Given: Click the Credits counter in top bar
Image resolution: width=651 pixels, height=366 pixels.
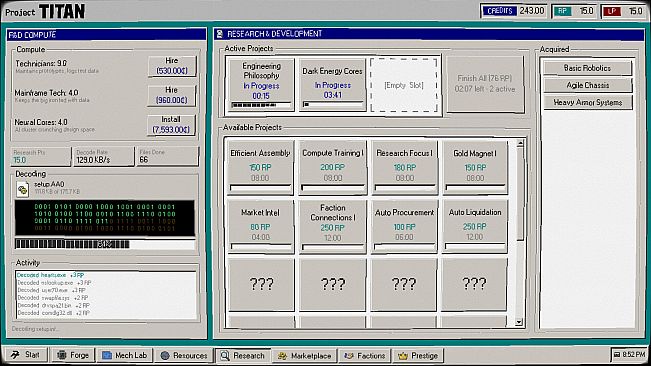Looking at the screenshot, I should coord(513,11).
